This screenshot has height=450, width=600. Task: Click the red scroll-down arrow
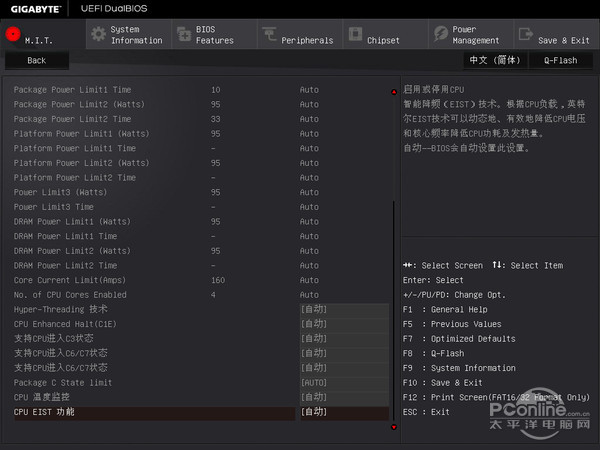[394, 427]
